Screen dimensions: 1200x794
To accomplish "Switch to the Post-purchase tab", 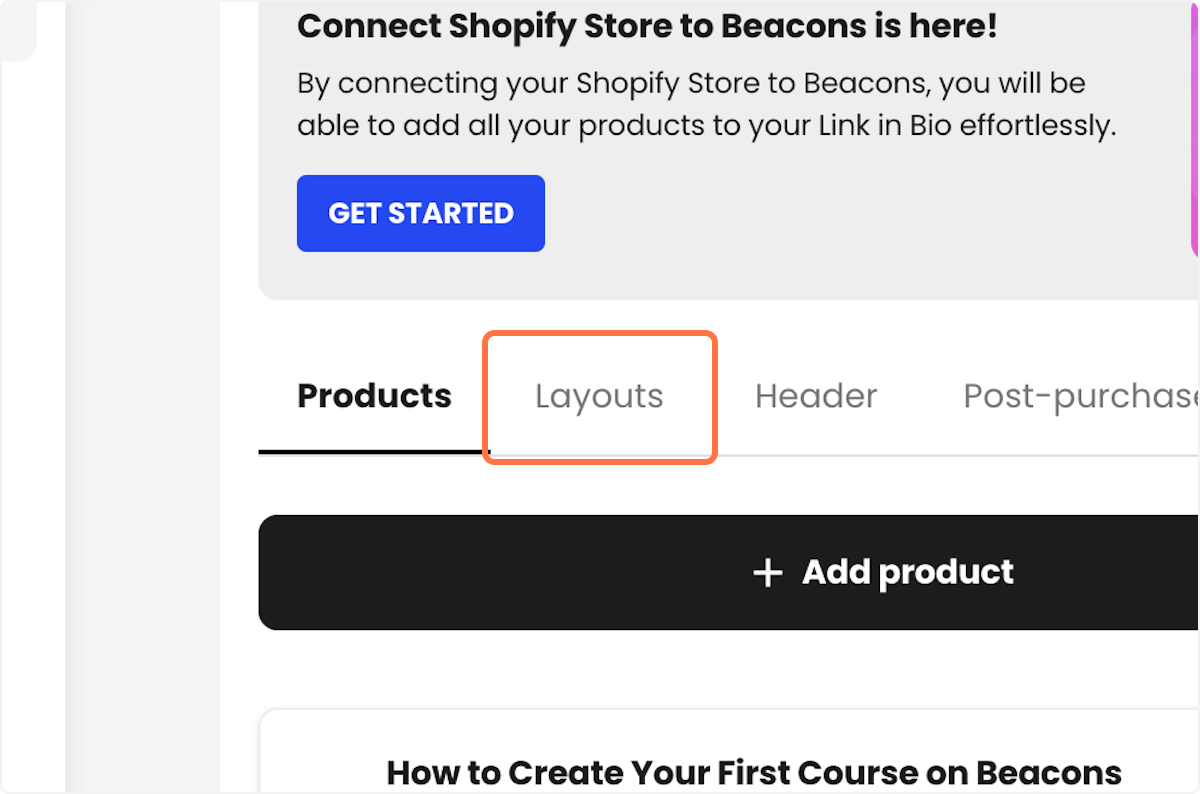I will pos(1080,396).
